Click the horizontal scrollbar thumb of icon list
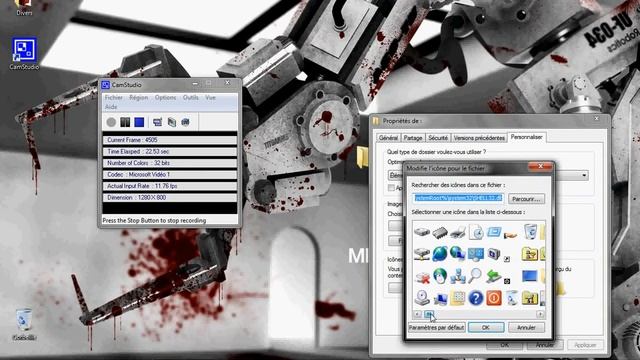 click(429, 314)
